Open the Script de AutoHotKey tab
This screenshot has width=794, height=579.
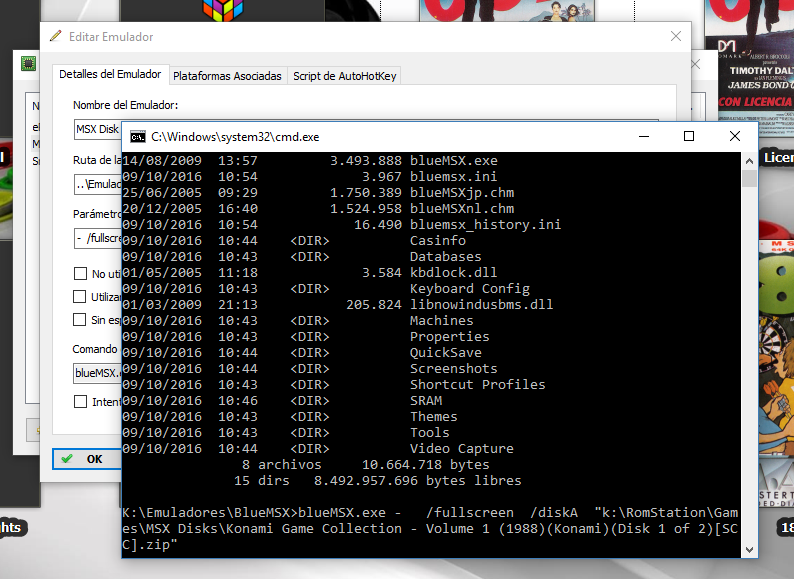[x=344, y=76]
